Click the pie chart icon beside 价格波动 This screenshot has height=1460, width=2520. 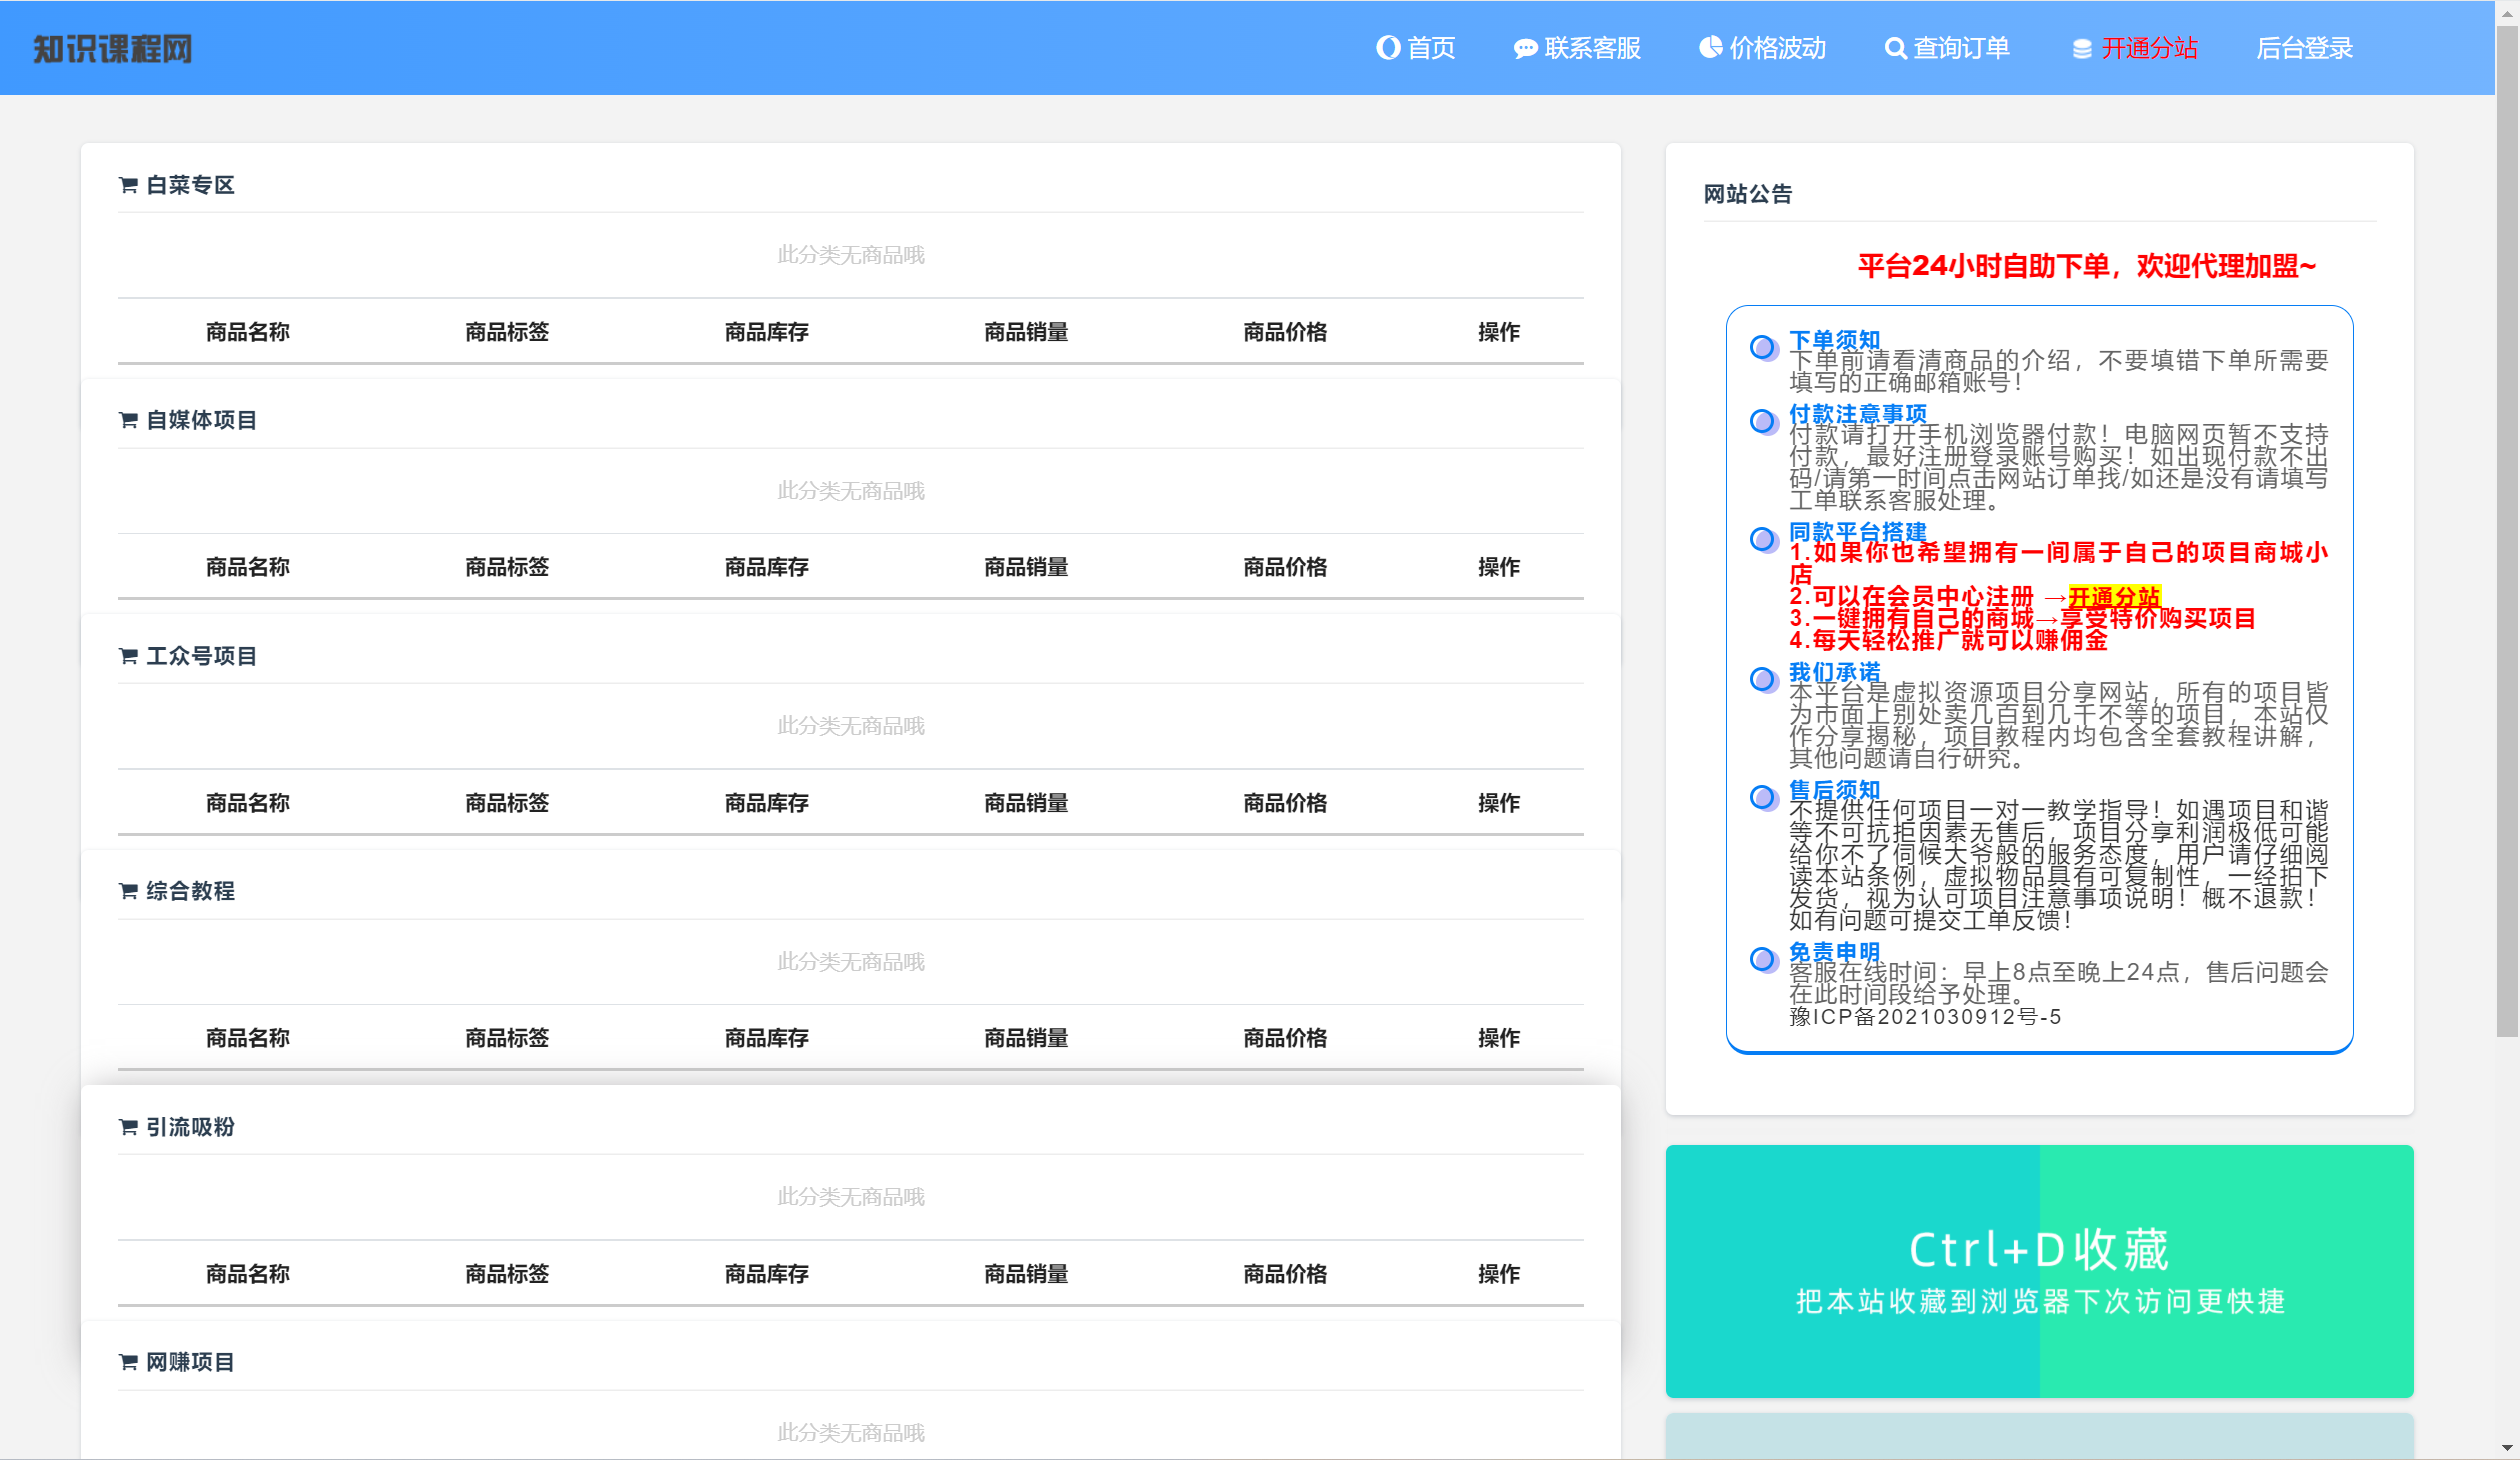tap(1711, 47)
